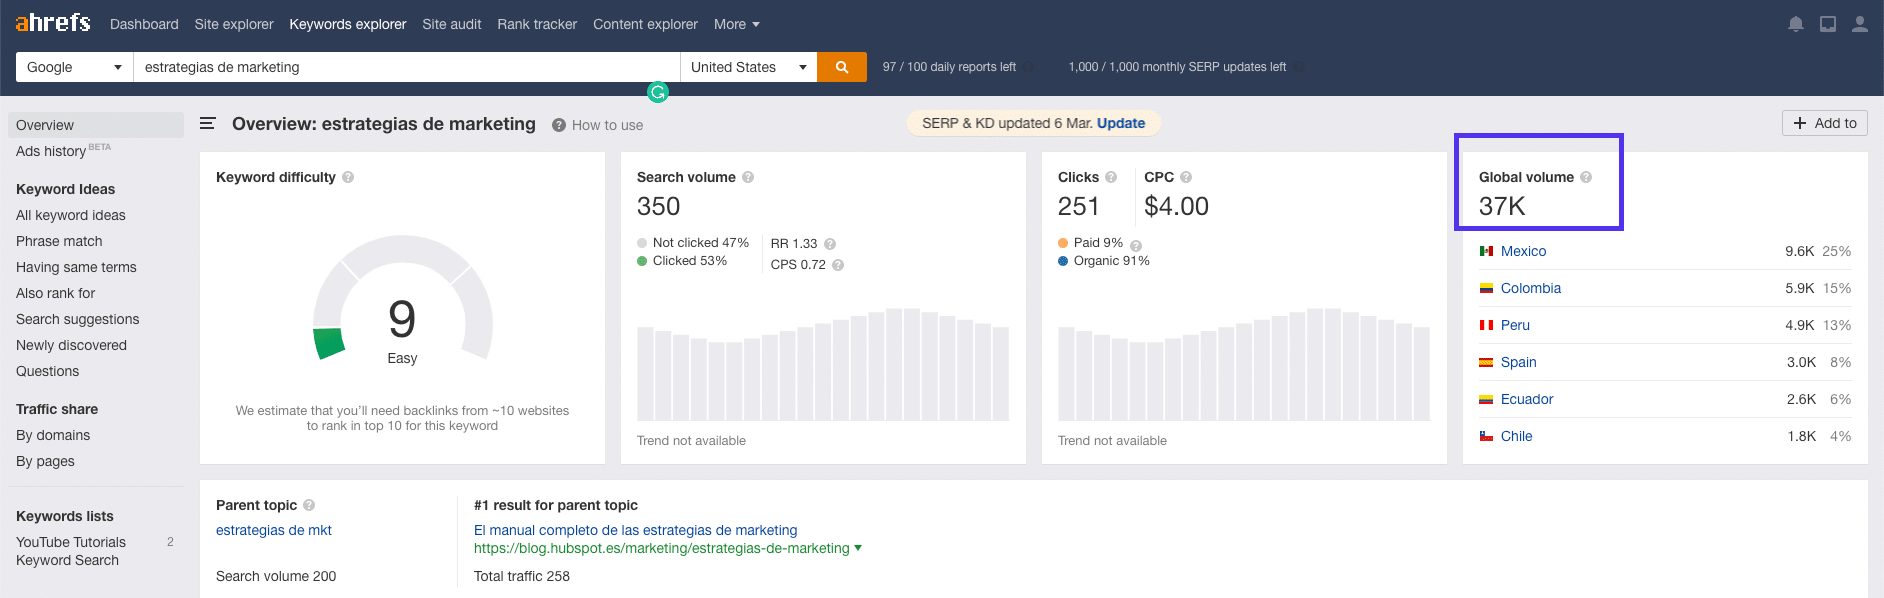Click the keyword search input field

tap(406, 67)
